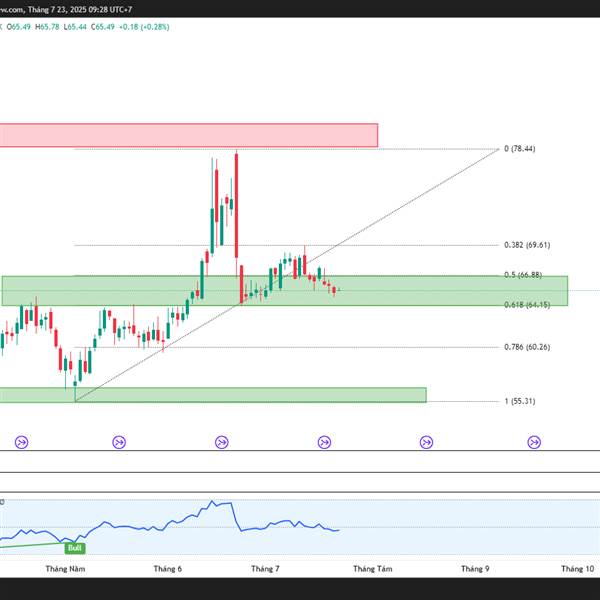Screen dimensions: 600x600
Task: Click the chart timestamp Tháng 7 23, 2025 09:28
Action: point(68,9)
